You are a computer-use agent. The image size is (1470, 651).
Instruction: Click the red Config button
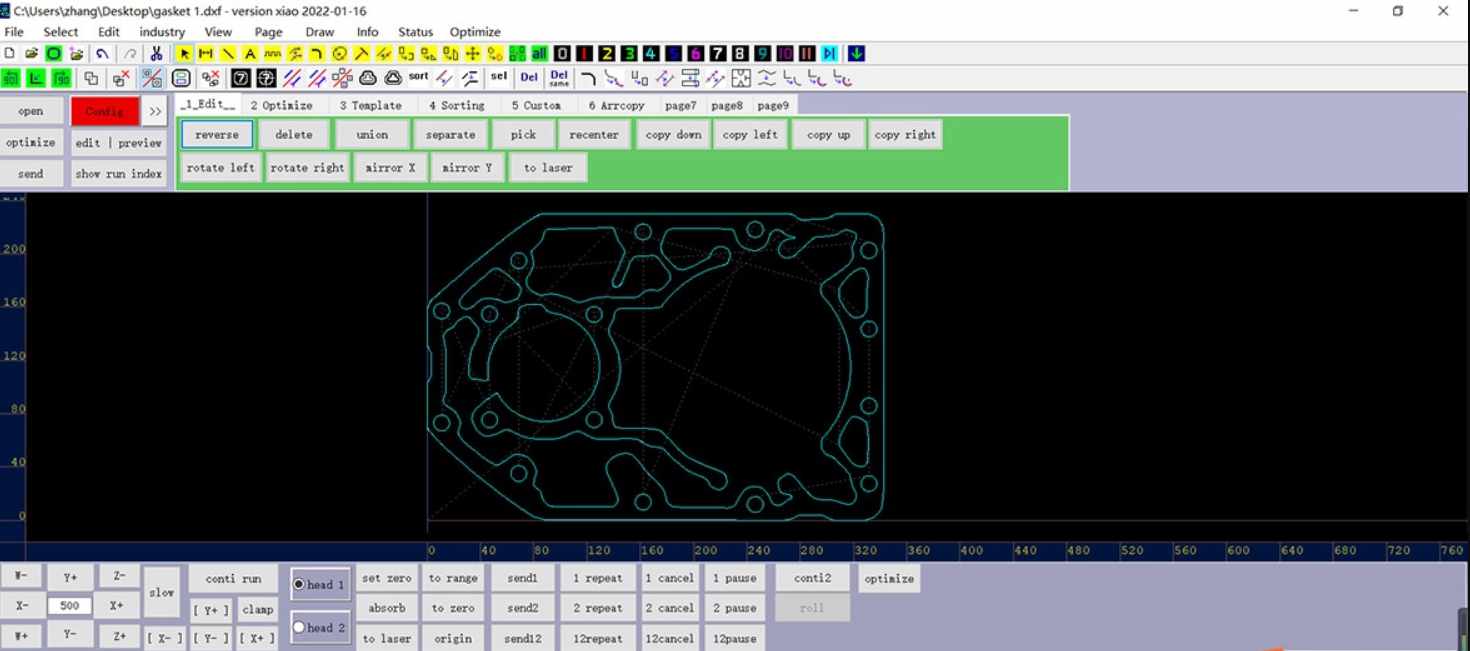[x=105, y=111]
